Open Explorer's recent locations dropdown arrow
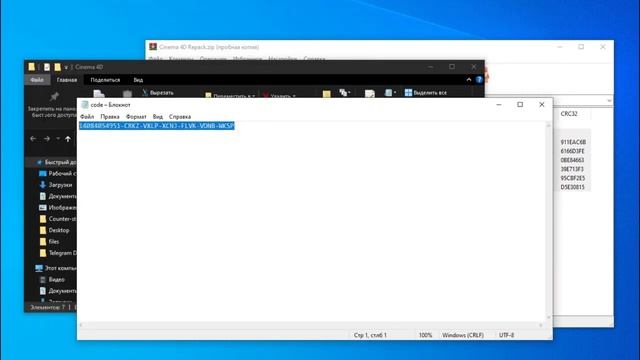This screenshot has width=640, height=360. (x=58, y=139)
